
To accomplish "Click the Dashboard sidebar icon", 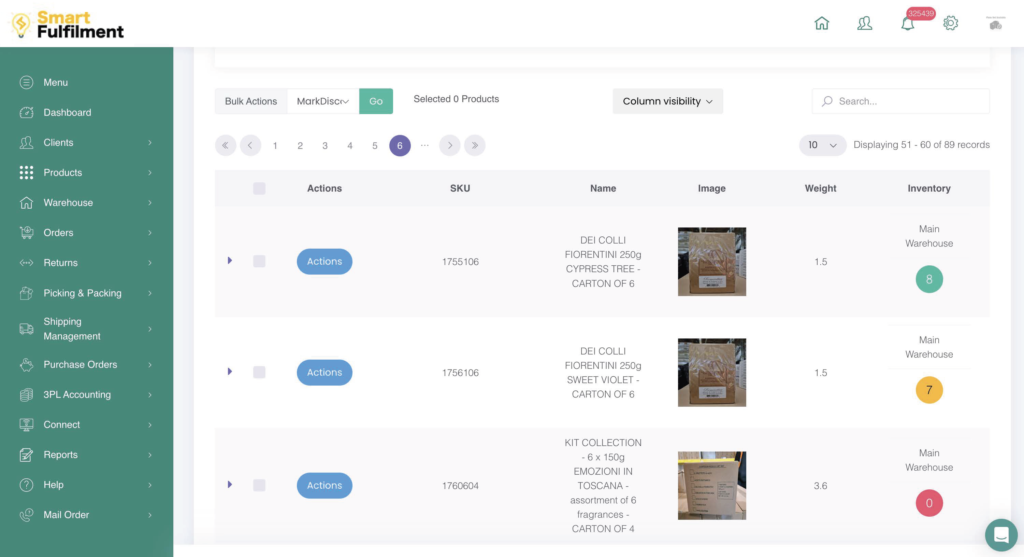I will tap(27, 113).
